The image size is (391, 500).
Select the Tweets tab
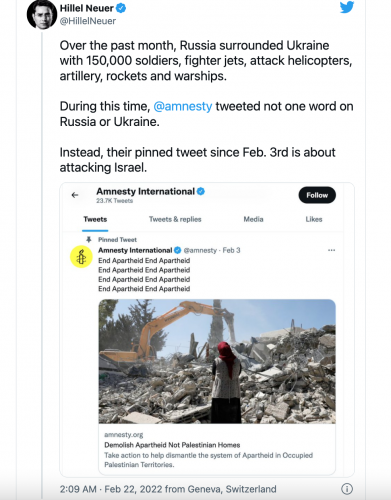[95, 219]
